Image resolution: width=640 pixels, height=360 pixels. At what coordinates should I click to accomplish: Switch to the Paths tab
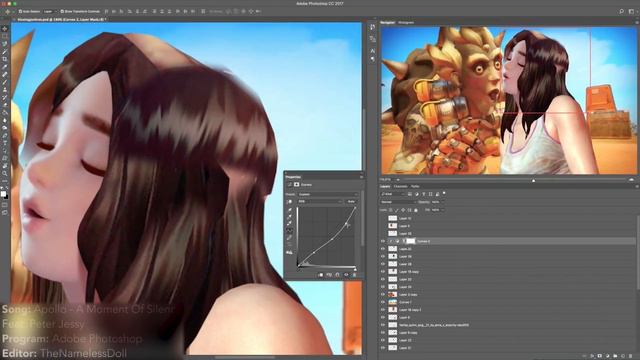click(415, 187)
